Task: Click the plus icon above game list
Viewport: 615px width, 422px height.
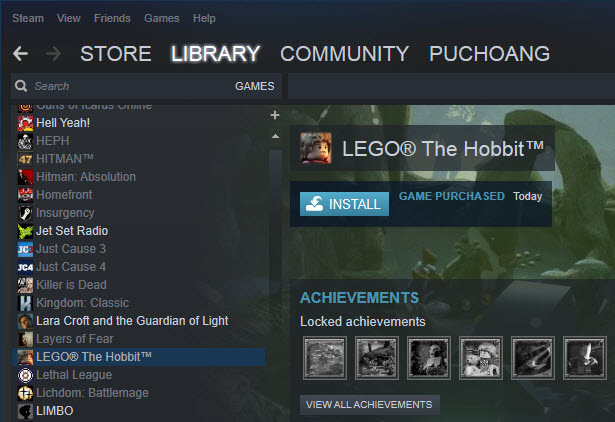Action: [275, 115]
